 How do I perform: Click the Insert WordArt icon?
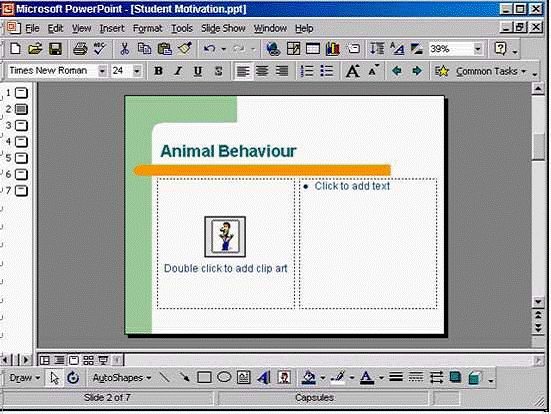[264, 378]
